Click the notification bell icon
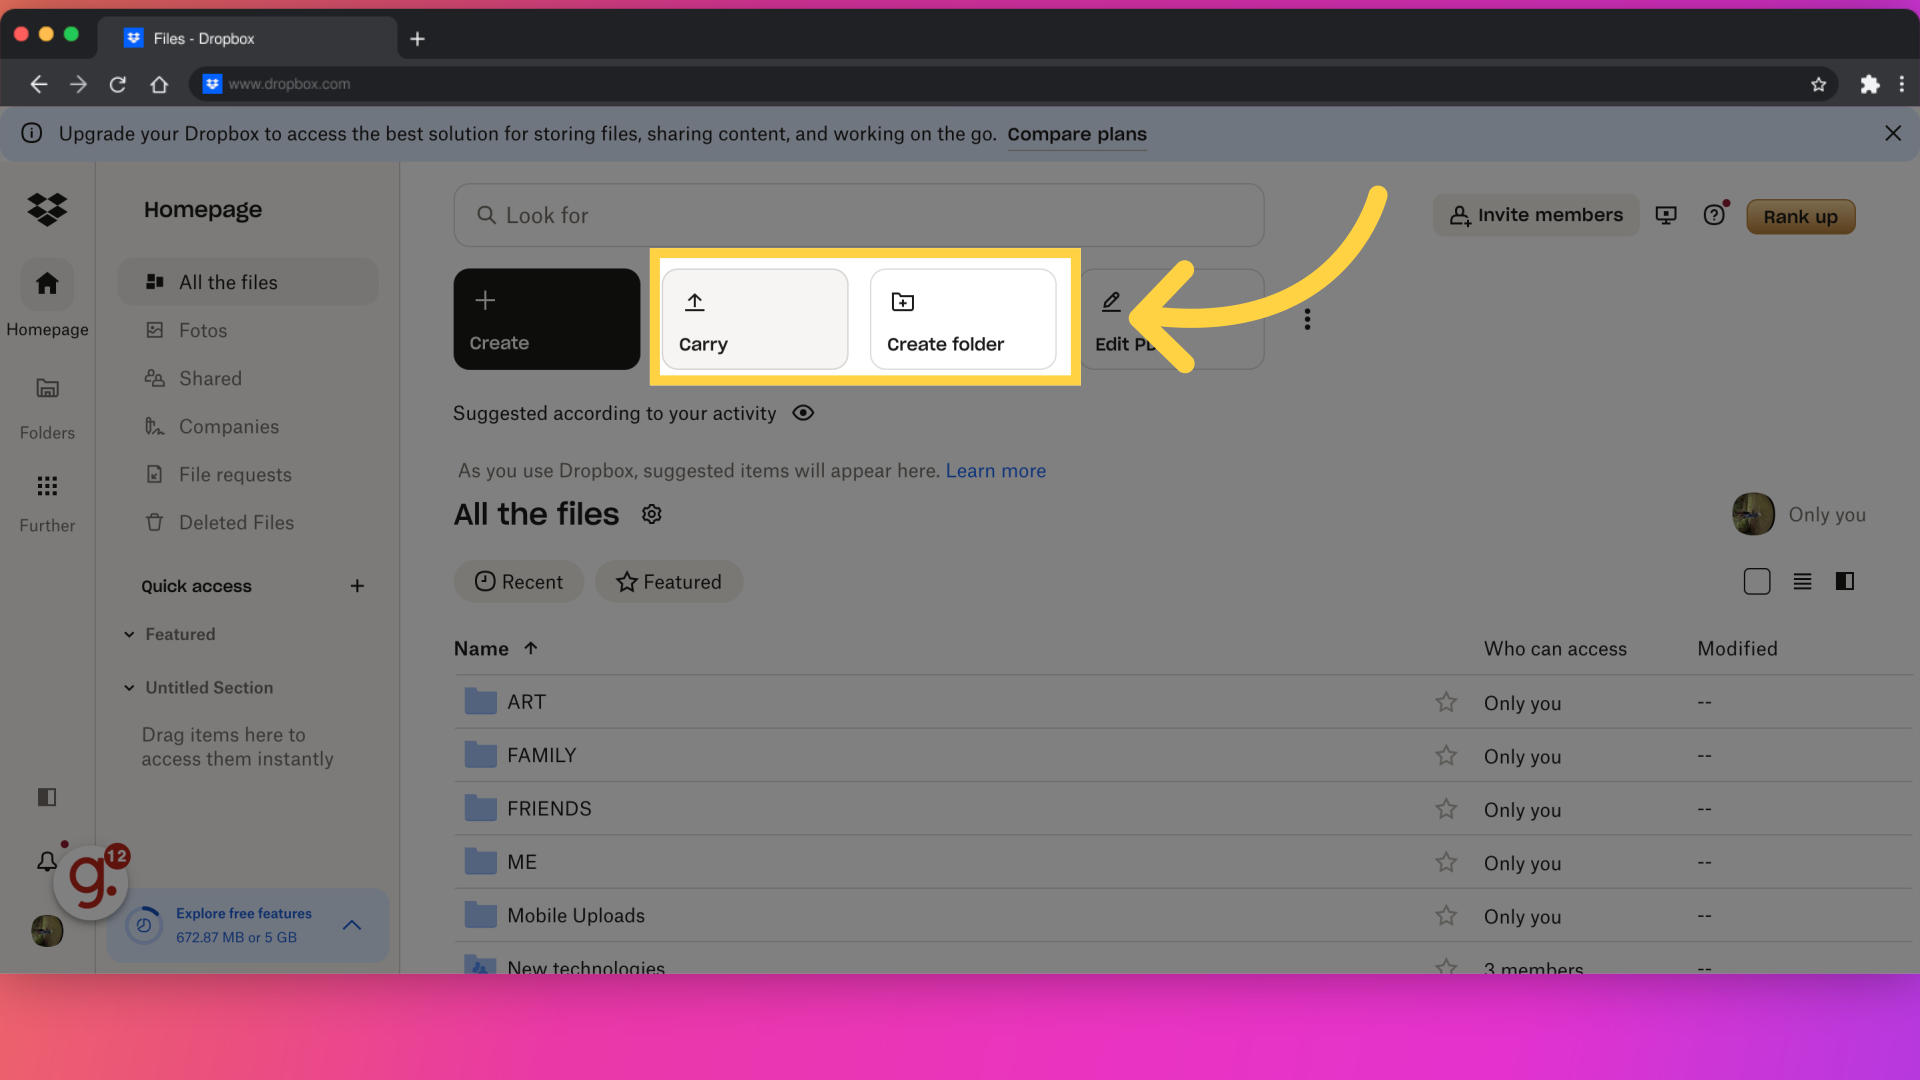The width and height of the screenshot is (1920, 1080). (47, 857)
